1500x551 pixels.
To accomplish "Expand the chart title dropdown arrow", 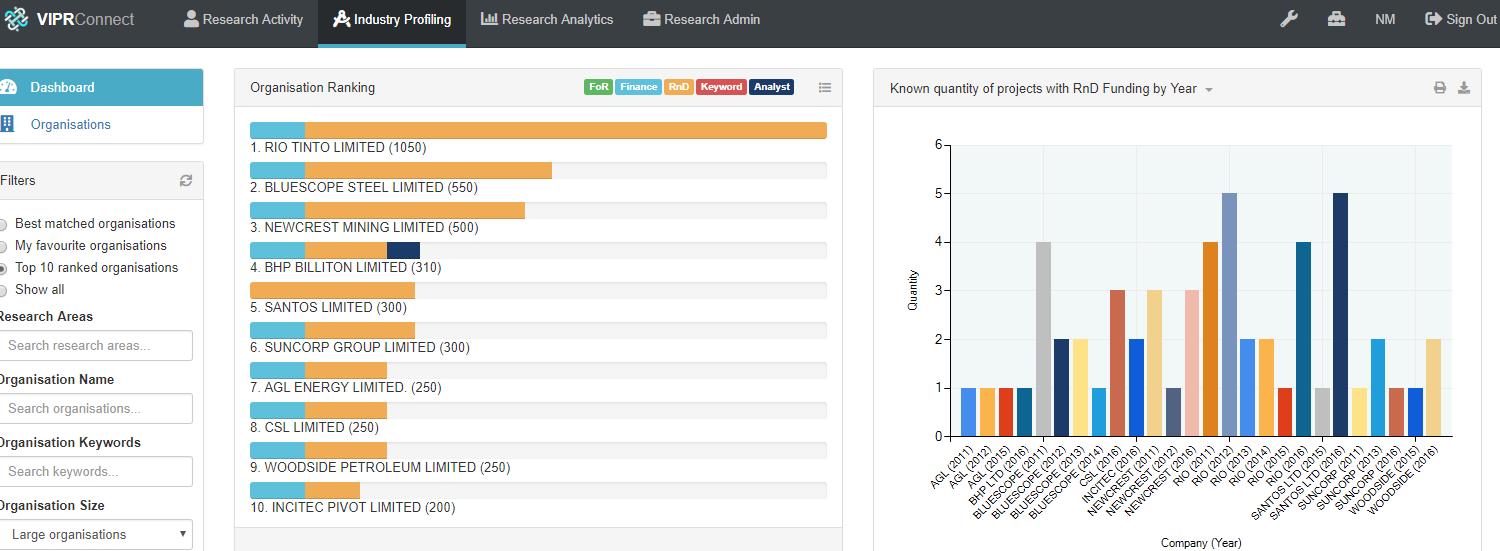I will 1209,90.
